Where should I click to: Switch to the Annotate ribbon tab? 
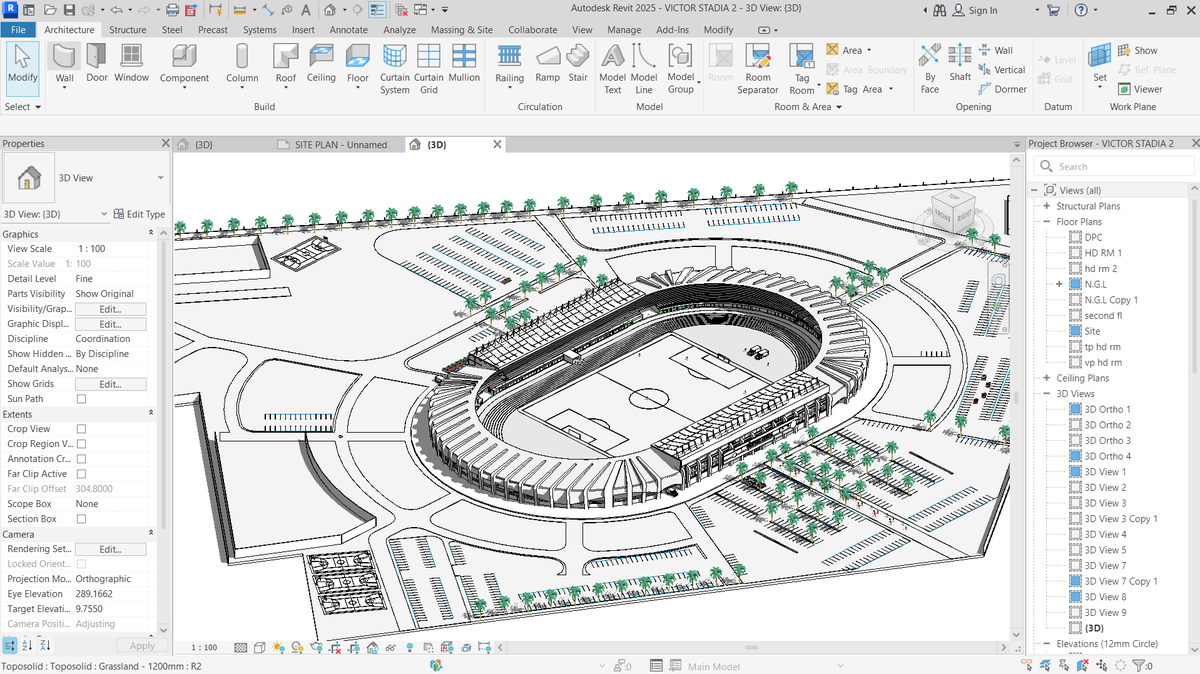click(349, 30)
